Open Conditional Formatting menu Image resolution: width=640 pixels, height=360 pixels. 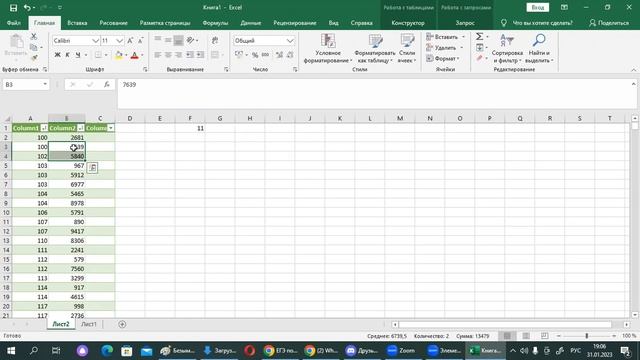pos(328,49)
